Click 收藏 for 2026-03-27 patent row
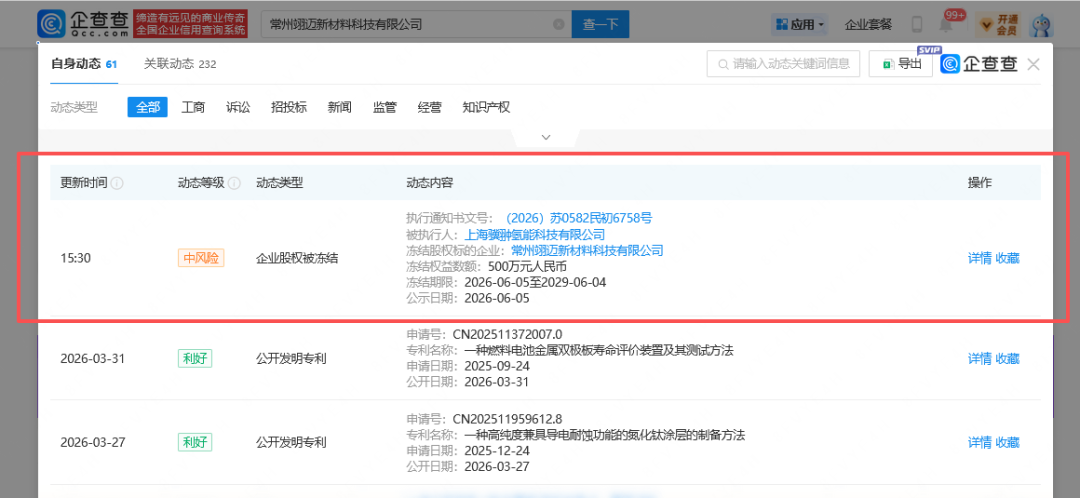Viewport: 1080px width, 498px height. click(1008, 442)
